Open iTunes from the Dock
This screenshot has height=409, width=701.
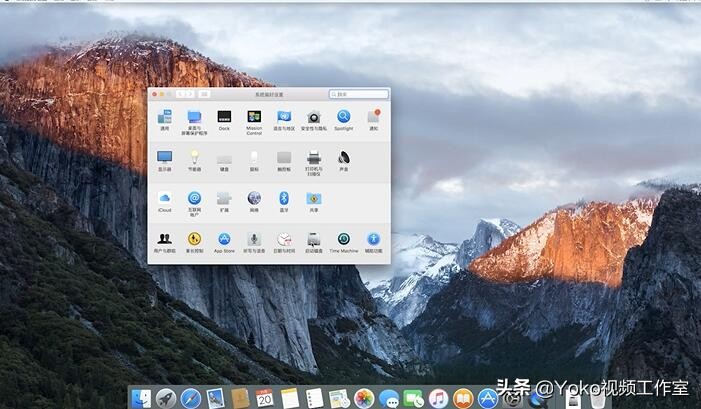coord(438,398)
